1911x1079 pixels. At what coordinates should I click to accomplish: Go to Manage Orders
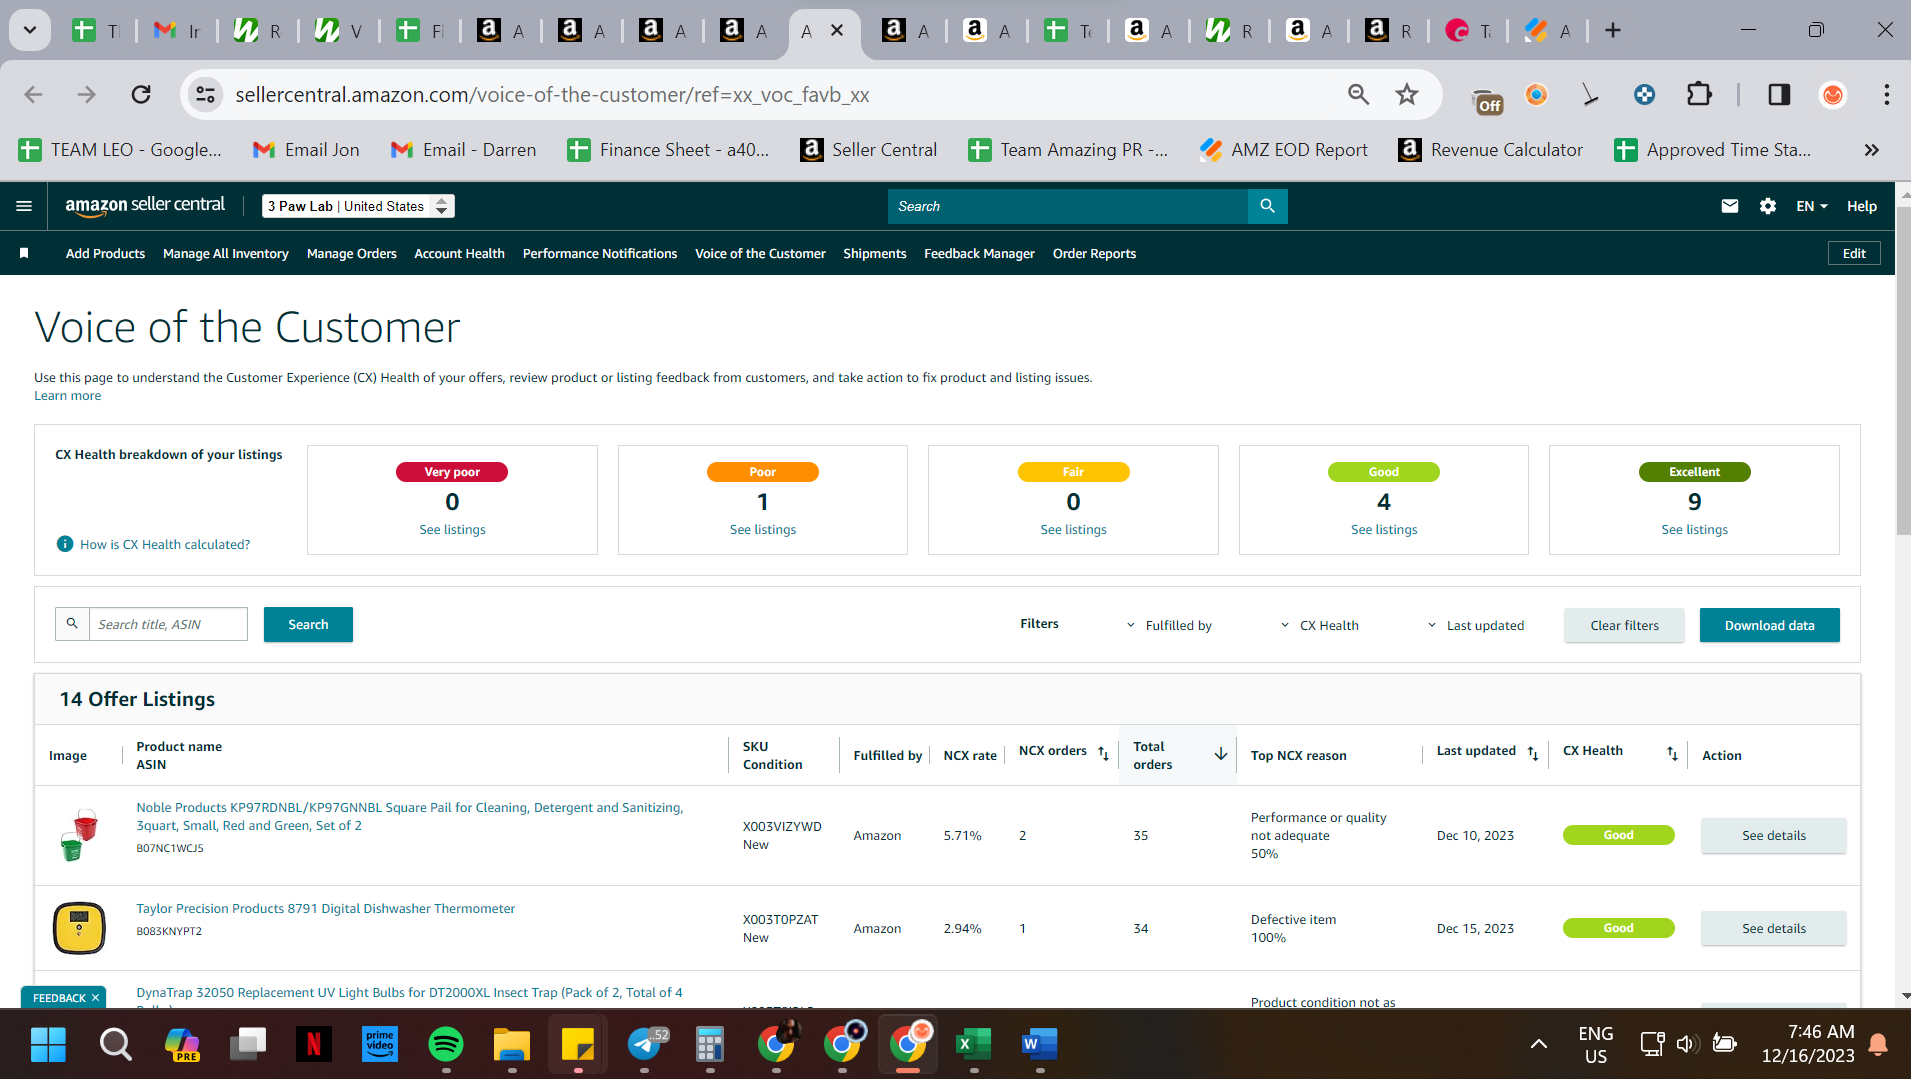(352, 253)
